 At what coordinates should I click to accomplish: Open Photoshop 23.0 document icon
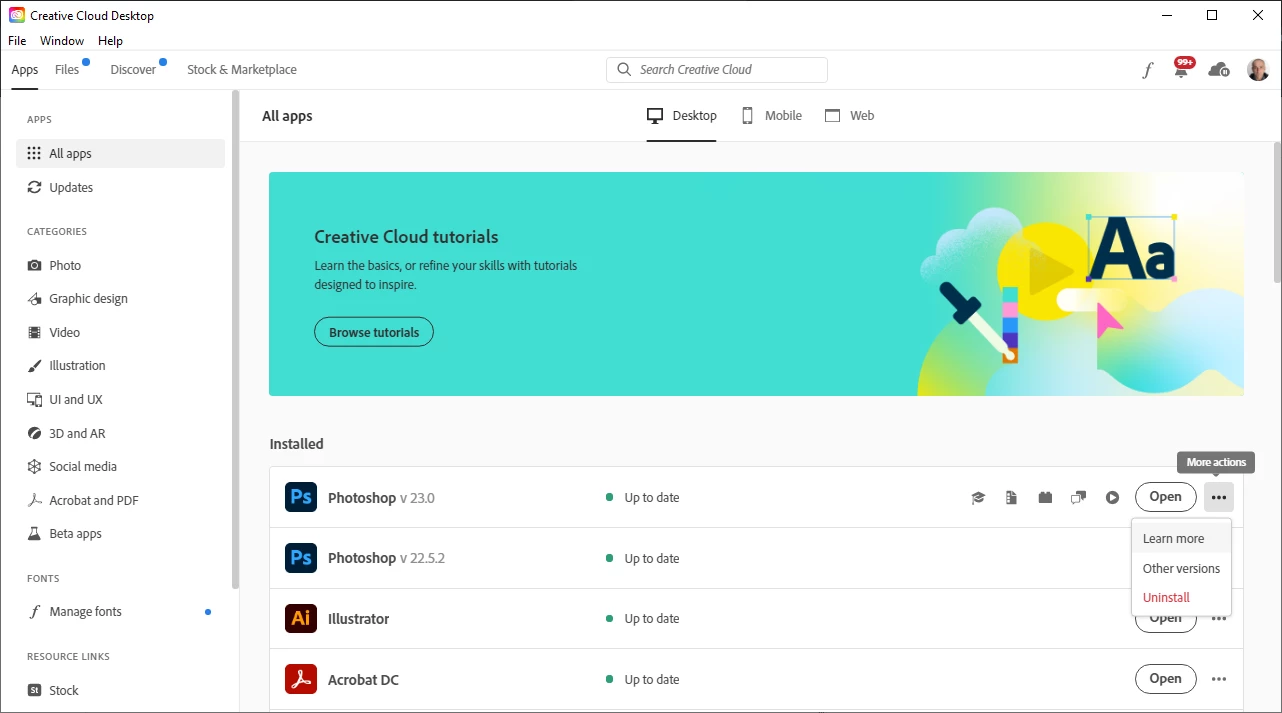tap(1011, 498)
